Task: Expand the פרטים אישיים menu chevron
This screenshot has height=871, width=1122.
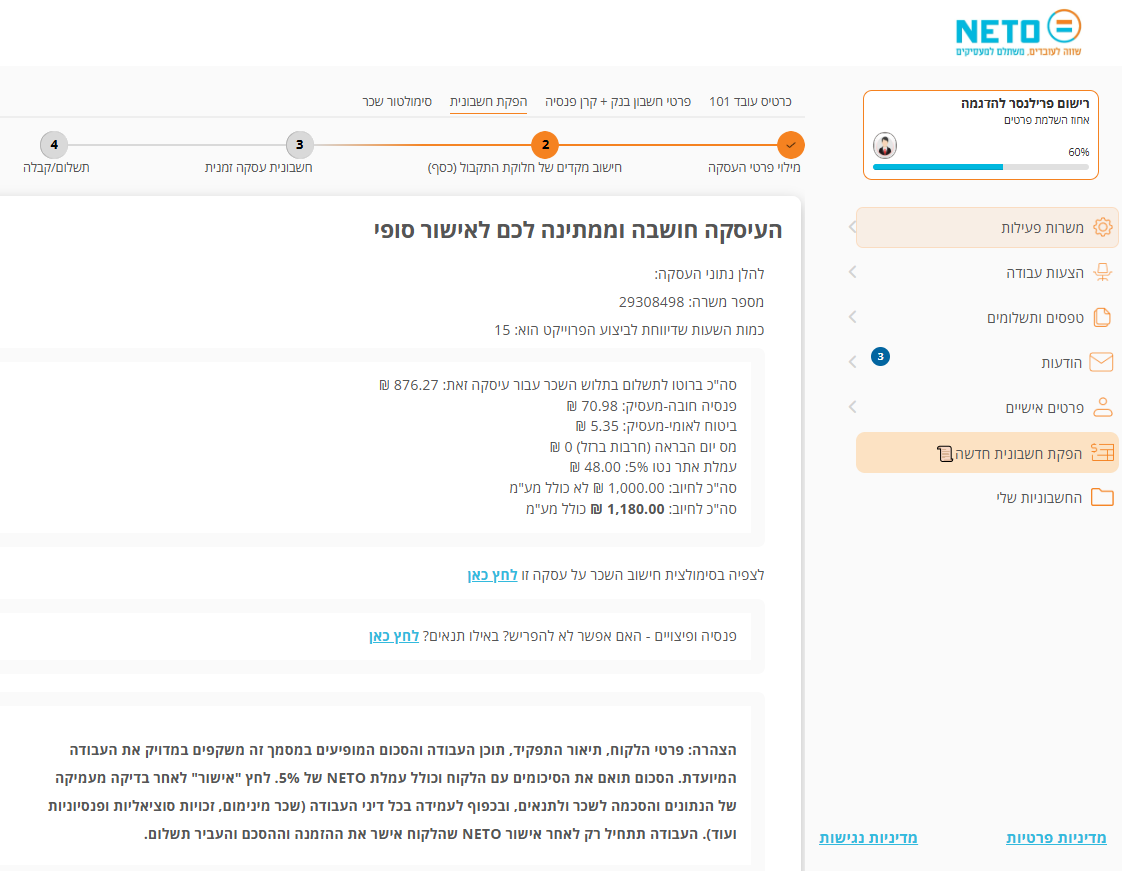Action: 852,407
